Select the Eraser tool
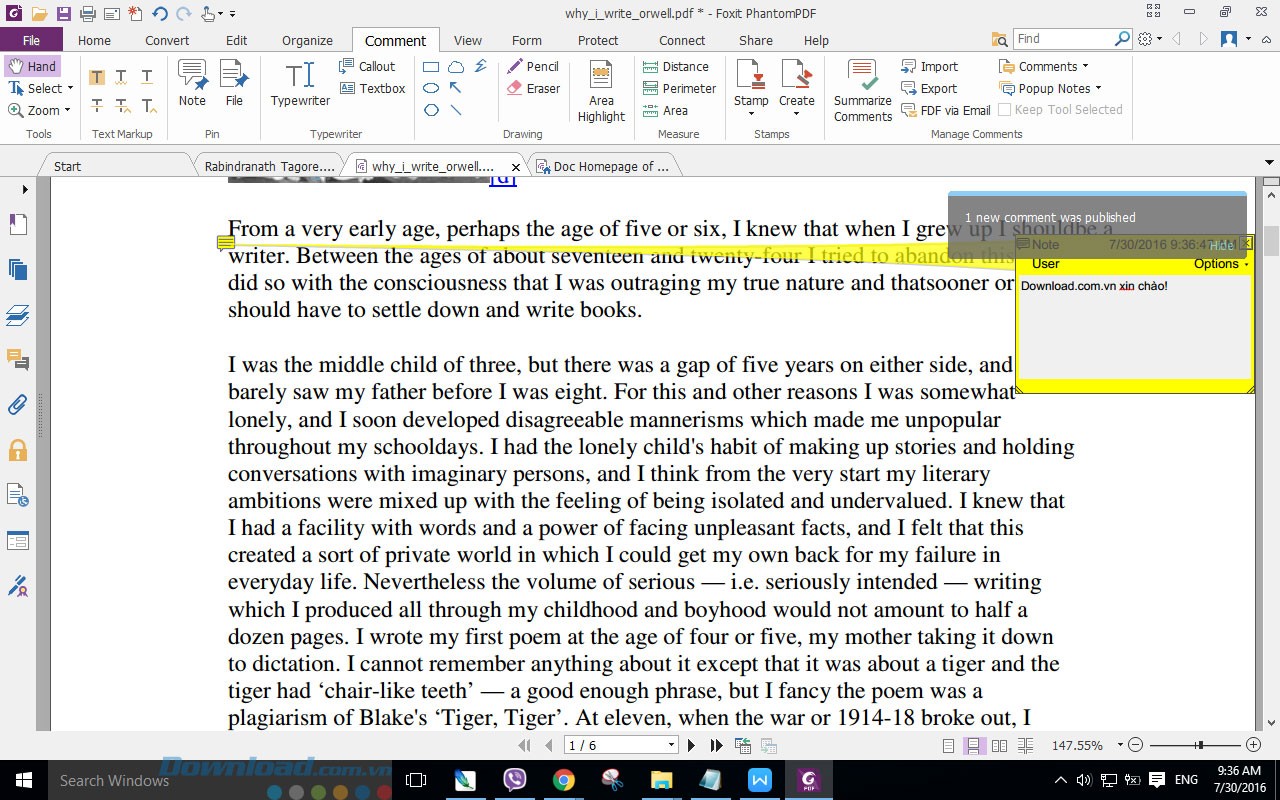Image resolution: width=1280 pixels, height=800 pixels. (x=533, y=88)
